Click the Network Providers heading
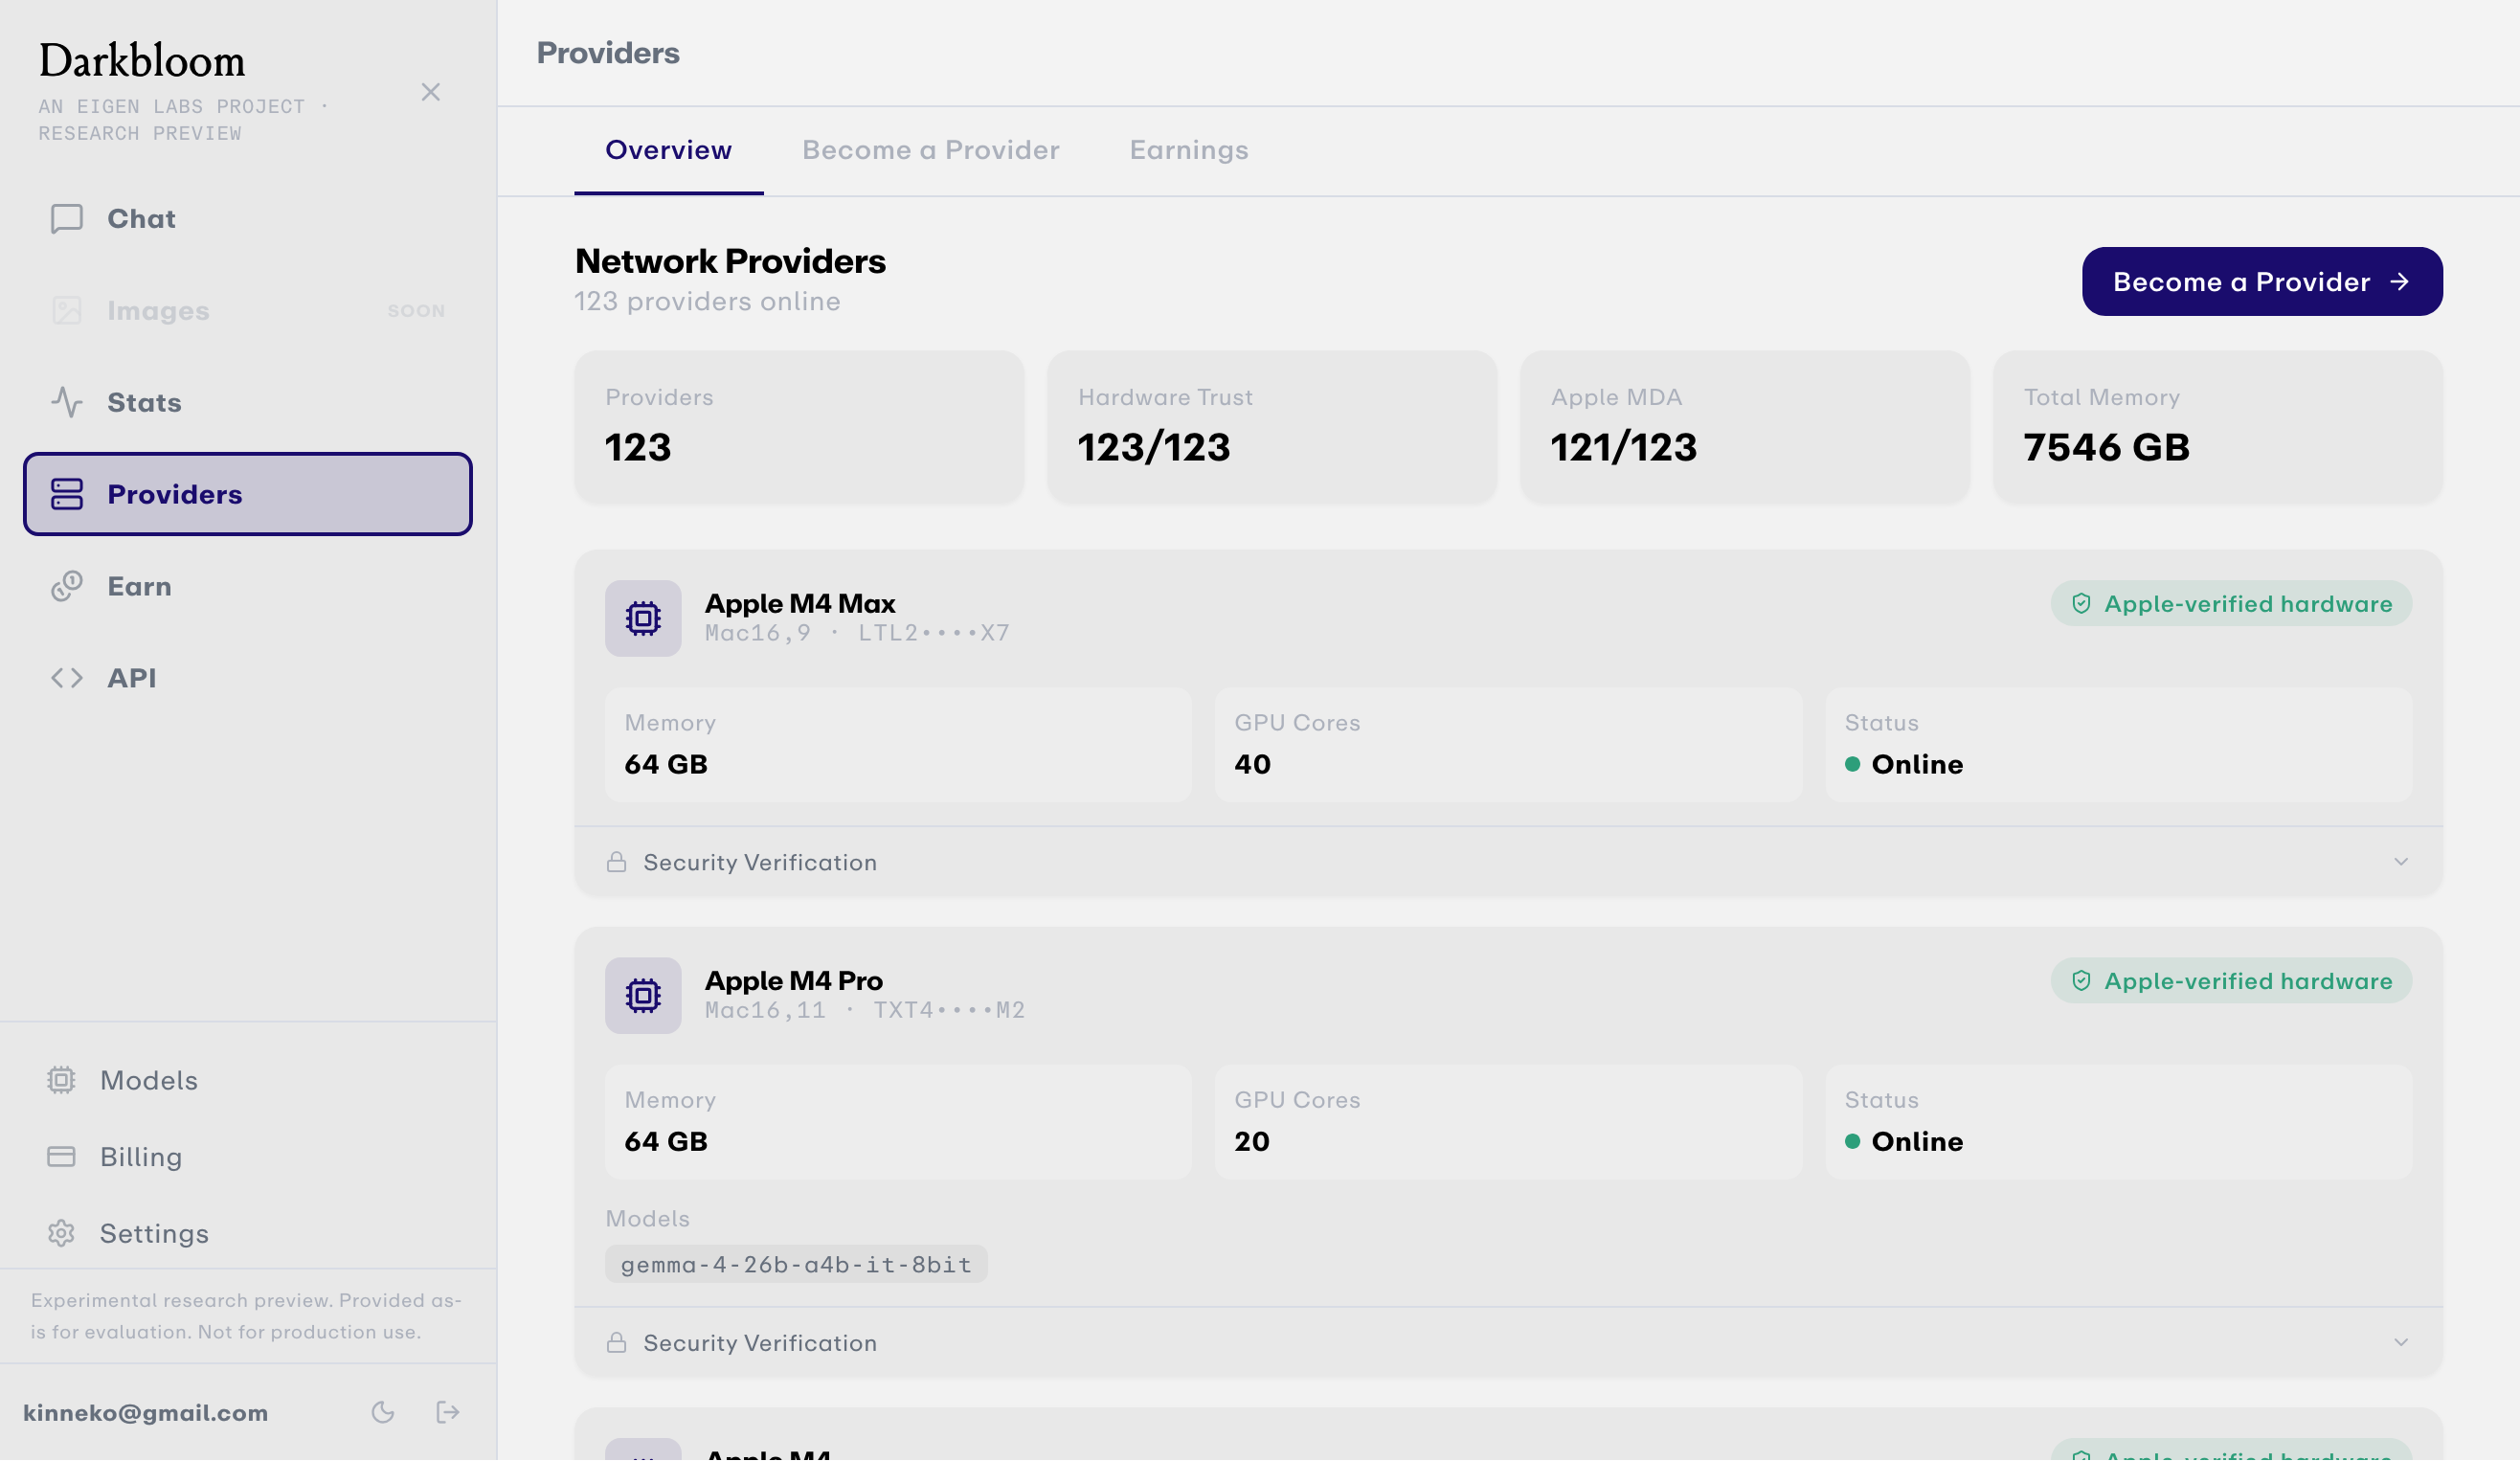This screenshot has height=1461, width=2520. pyautogui.click(x=731, y=262)
